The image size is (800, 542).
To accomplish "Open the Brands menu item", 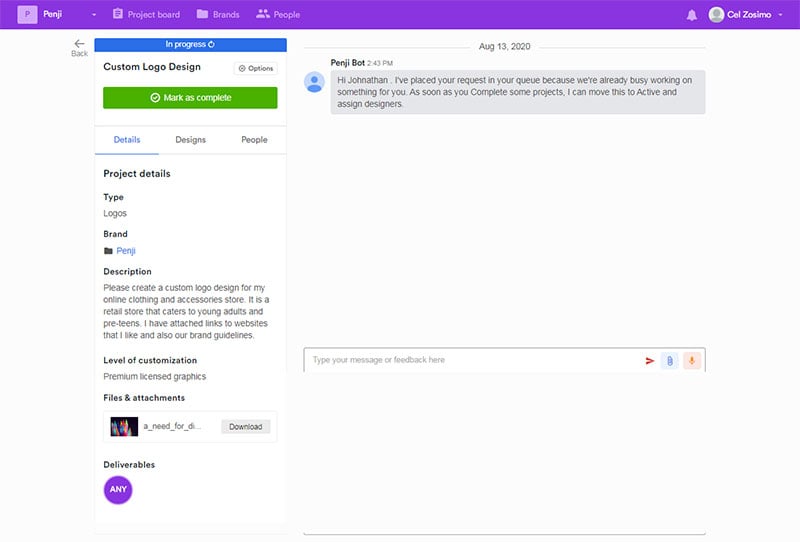I will [218, 14].
